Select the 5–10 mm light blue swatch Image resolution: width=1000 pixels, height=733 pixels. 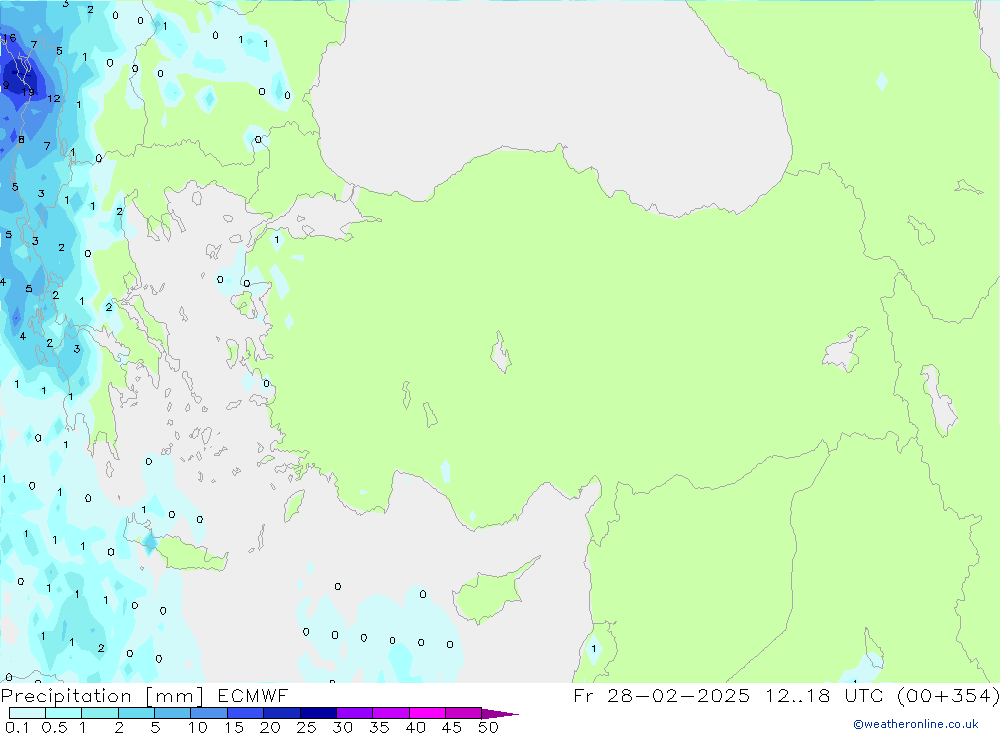coord(173,713)
